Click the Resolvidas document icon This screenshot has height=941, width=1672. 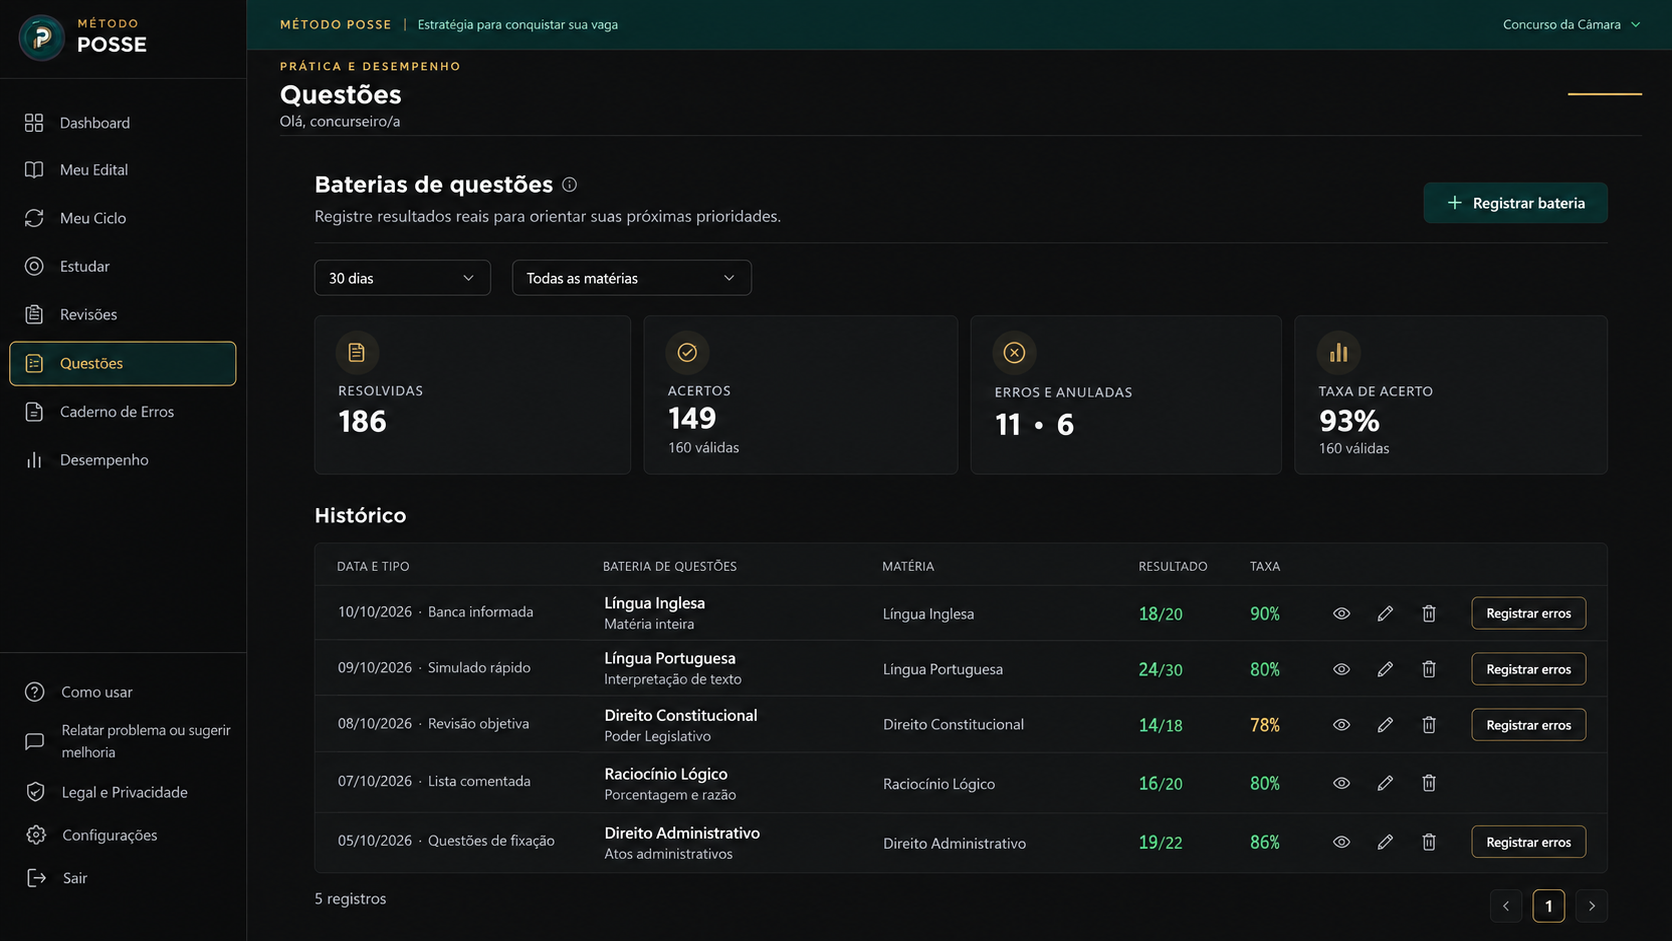tap(357, 352)
